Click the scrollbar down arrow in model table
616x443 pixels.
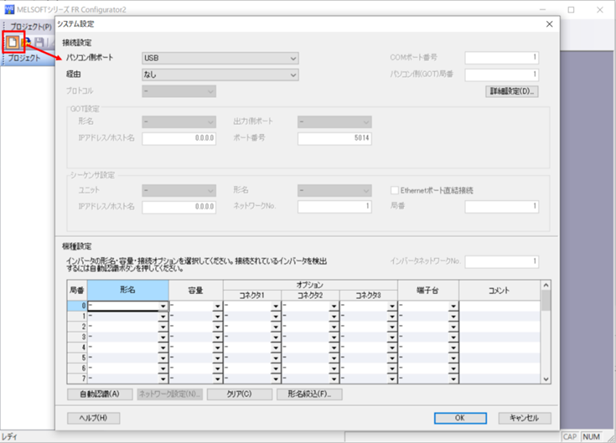tap(546, 379)
